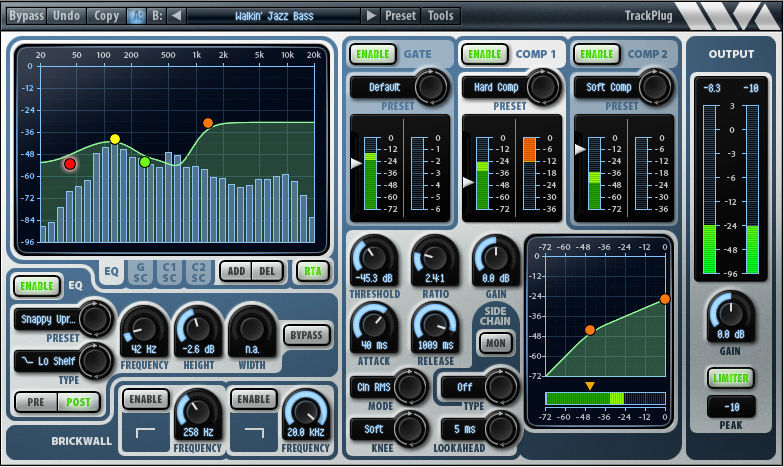Viewport: 783px width, 467px height.
Task: Toggle side chain MON monitoring
Action: pos(495,343)
